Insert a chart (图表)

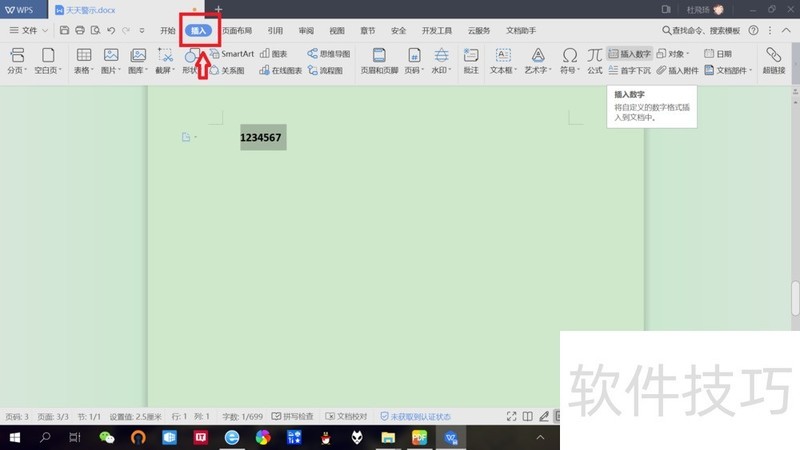[273, 54]
